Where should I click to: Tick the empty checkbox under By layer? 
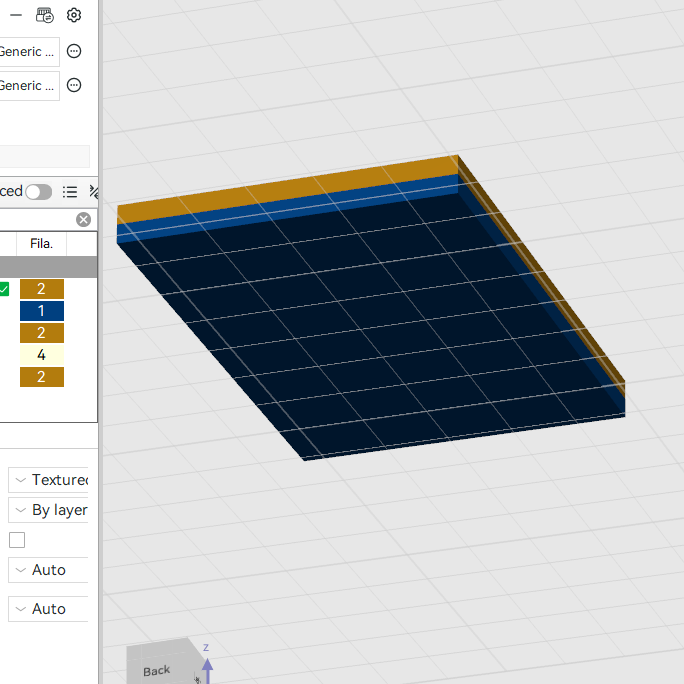[17, 540]
